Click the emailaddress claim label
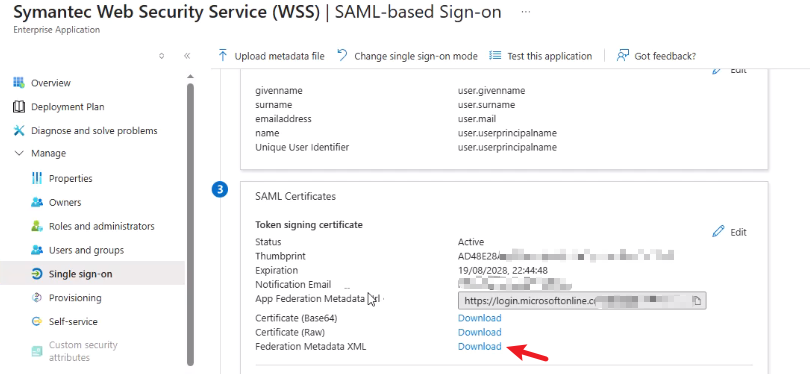Viewport: 810px width, 374px height. pyautogui.click(x=283, y=119)
